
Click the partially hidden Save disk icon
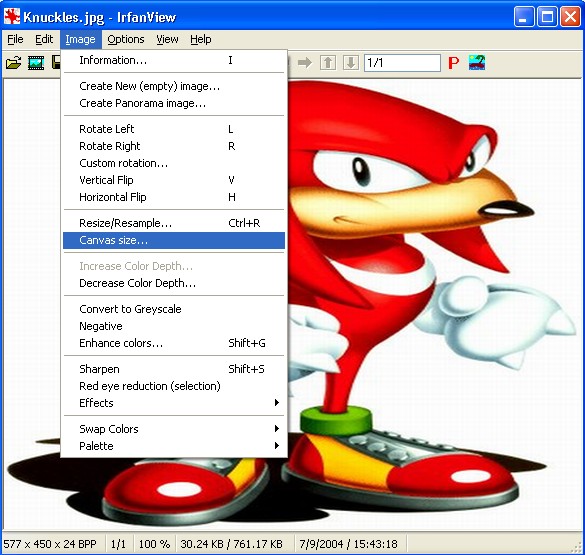point(56,62)
